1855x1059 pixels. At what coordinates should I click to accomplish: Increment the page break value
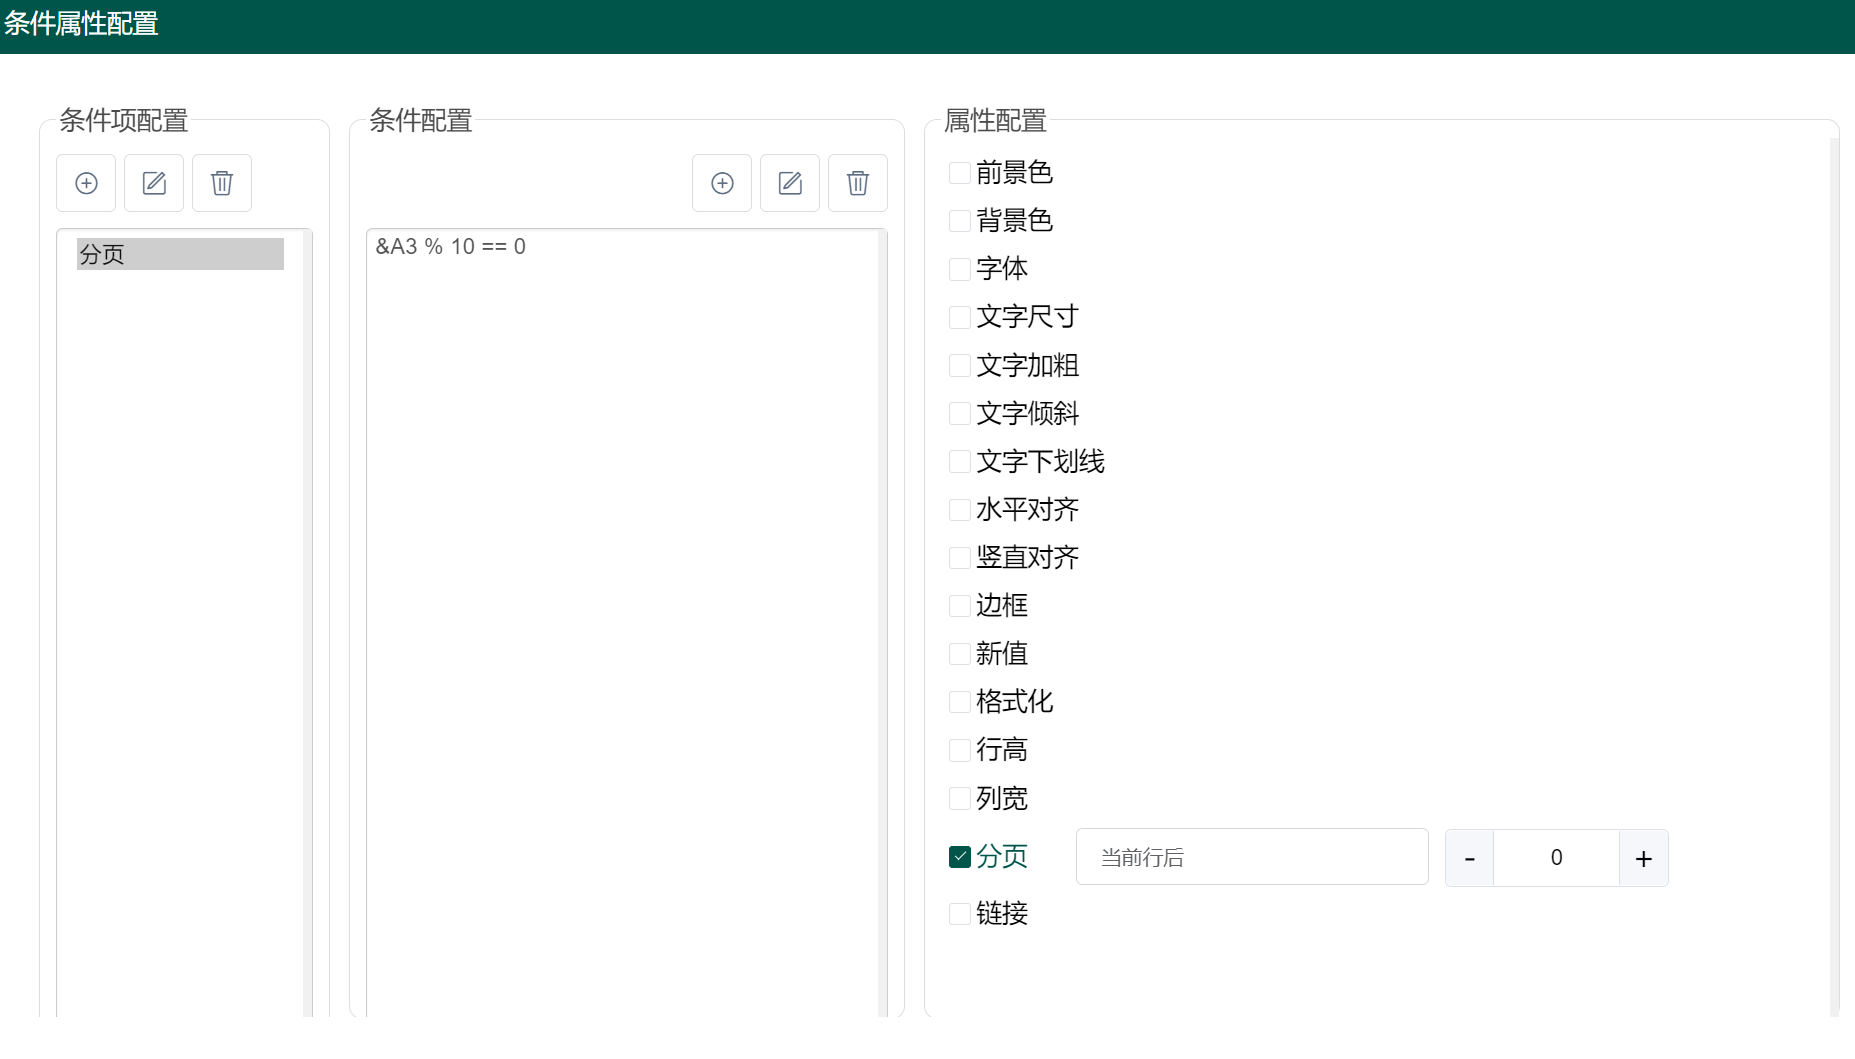[x=1643, y=857]
